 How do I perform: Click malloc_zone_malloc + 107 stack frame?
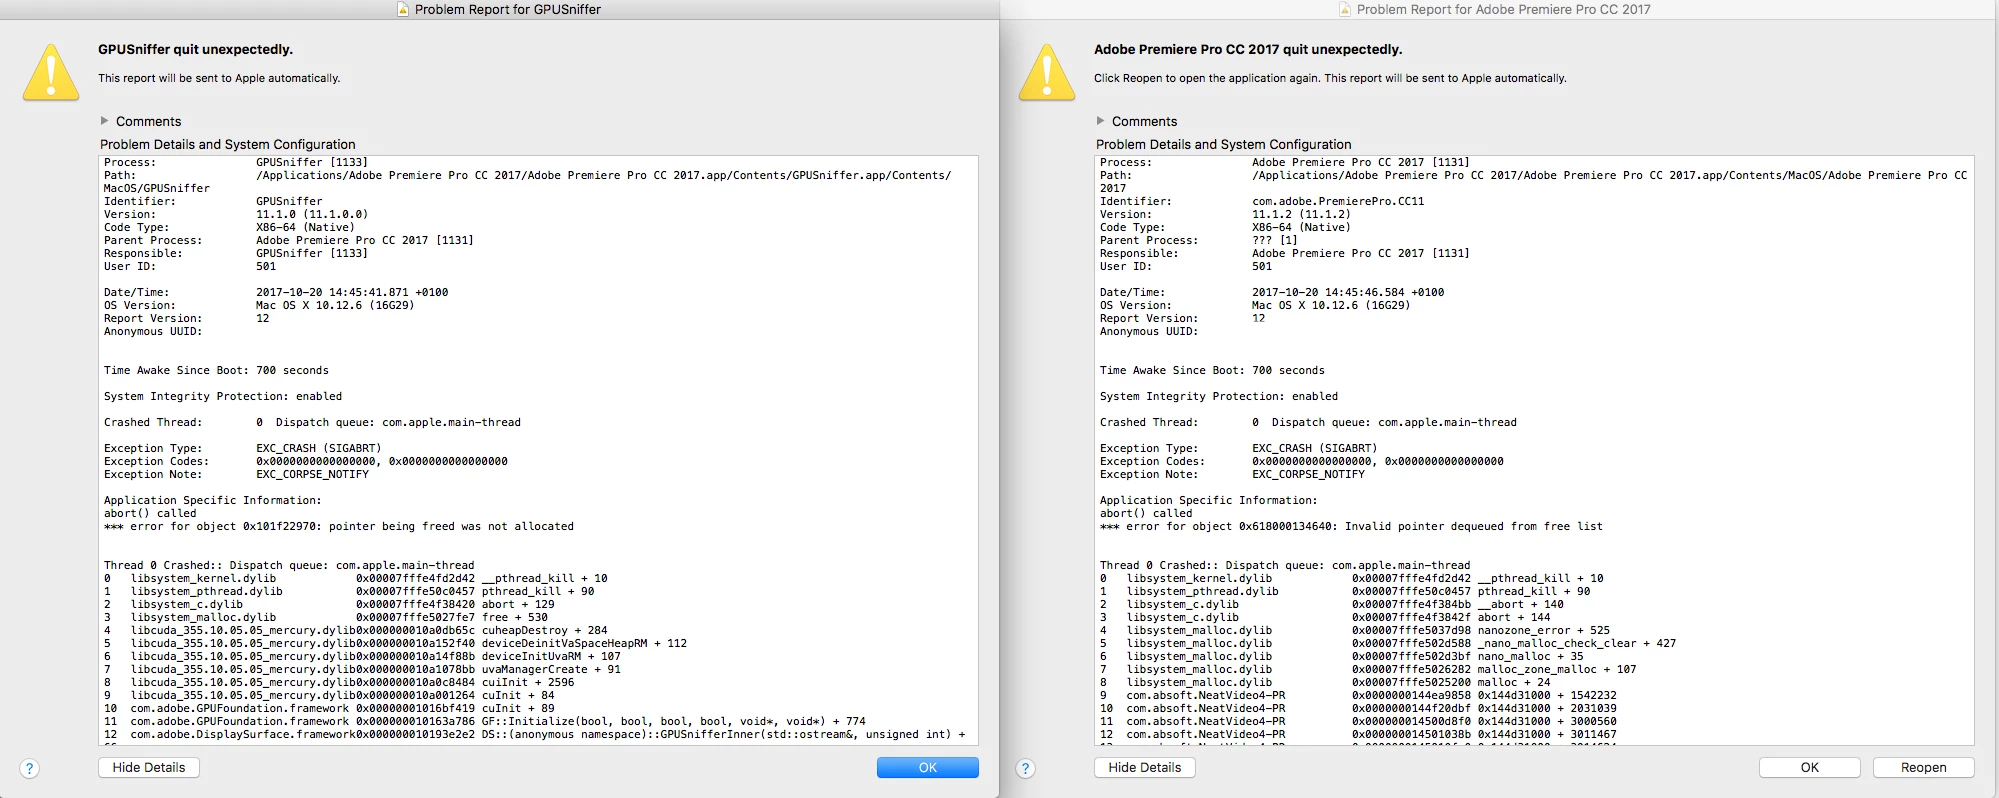1368,669
